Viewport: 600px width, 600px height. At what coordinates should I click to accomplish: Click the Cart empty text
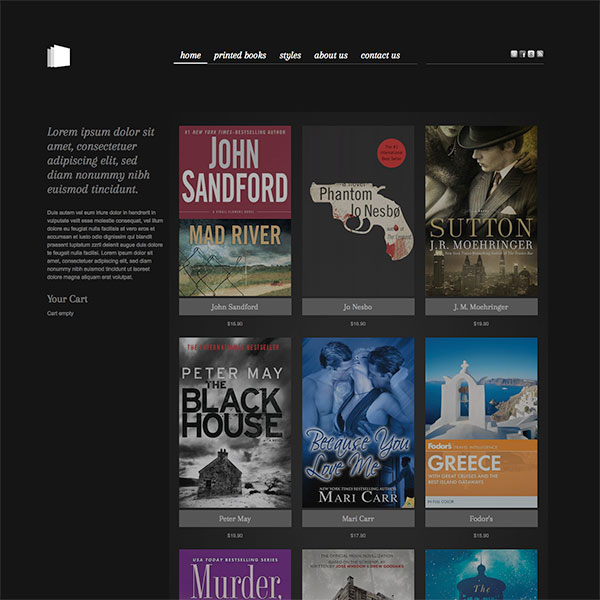click(60, 313)
